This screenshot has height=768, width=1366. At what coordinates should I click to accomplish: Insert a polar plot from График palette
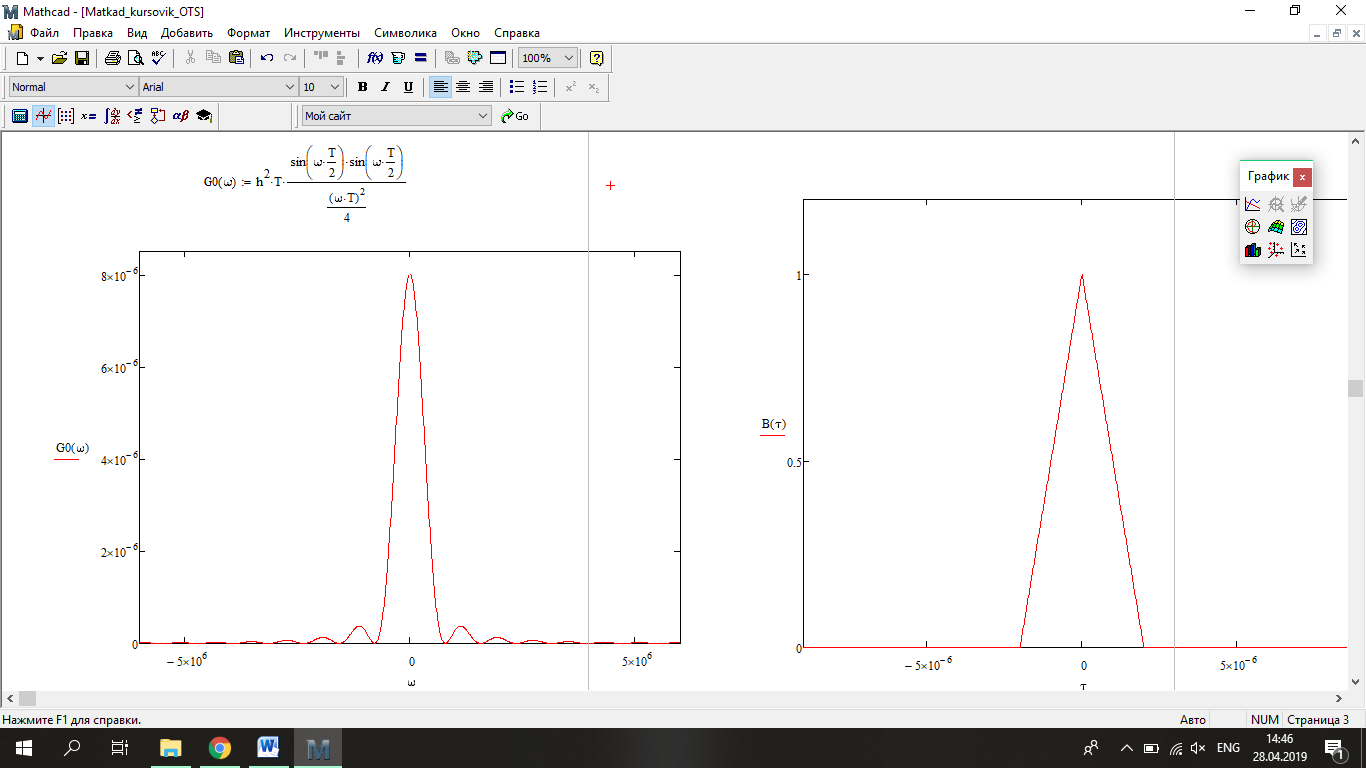[x=1253, y=227]
